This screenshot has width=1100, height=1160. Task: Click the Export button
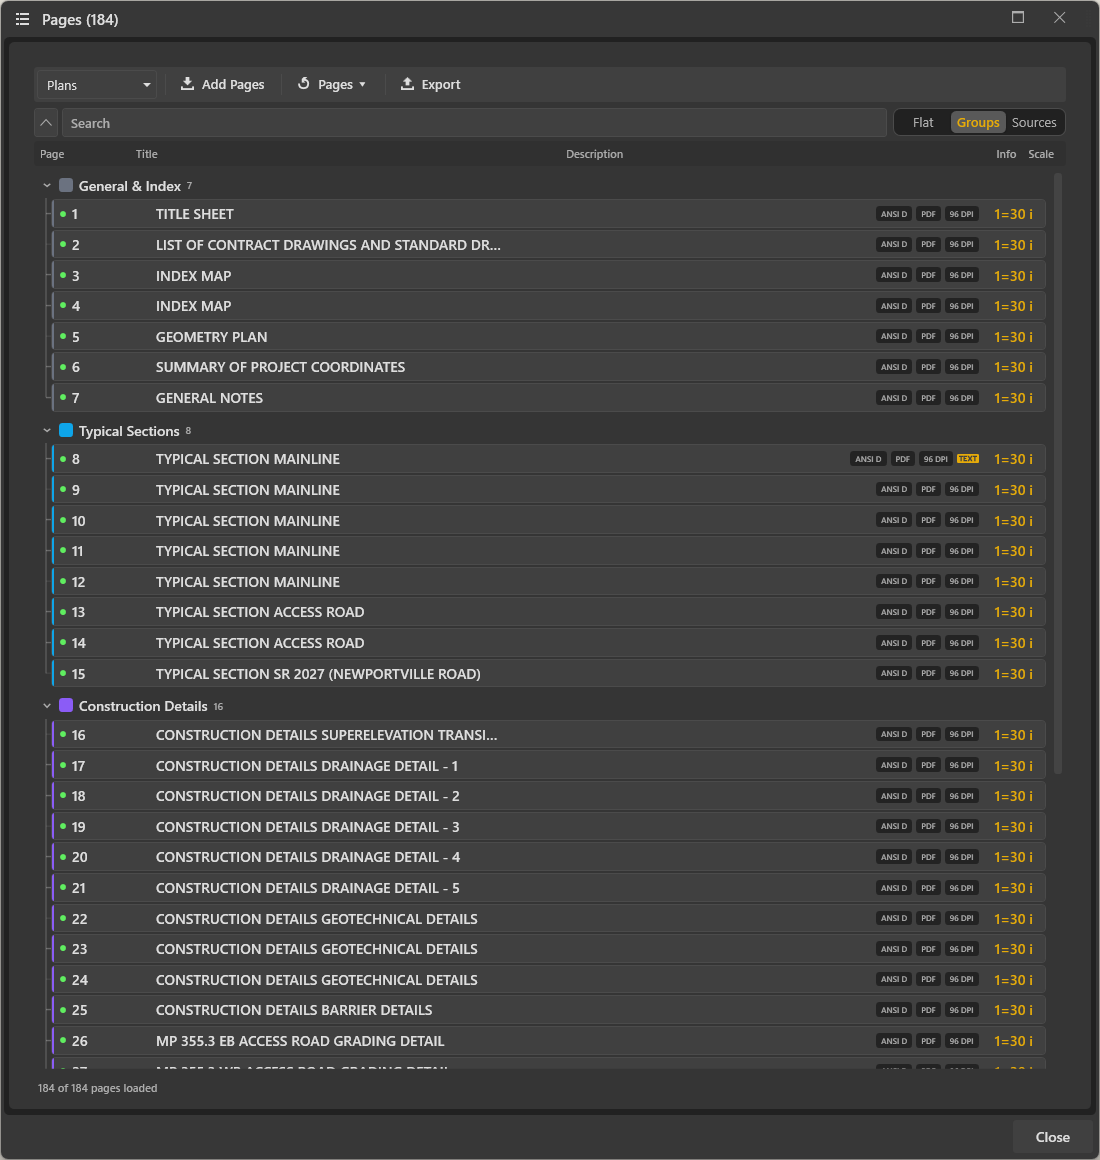click(431, 84)
